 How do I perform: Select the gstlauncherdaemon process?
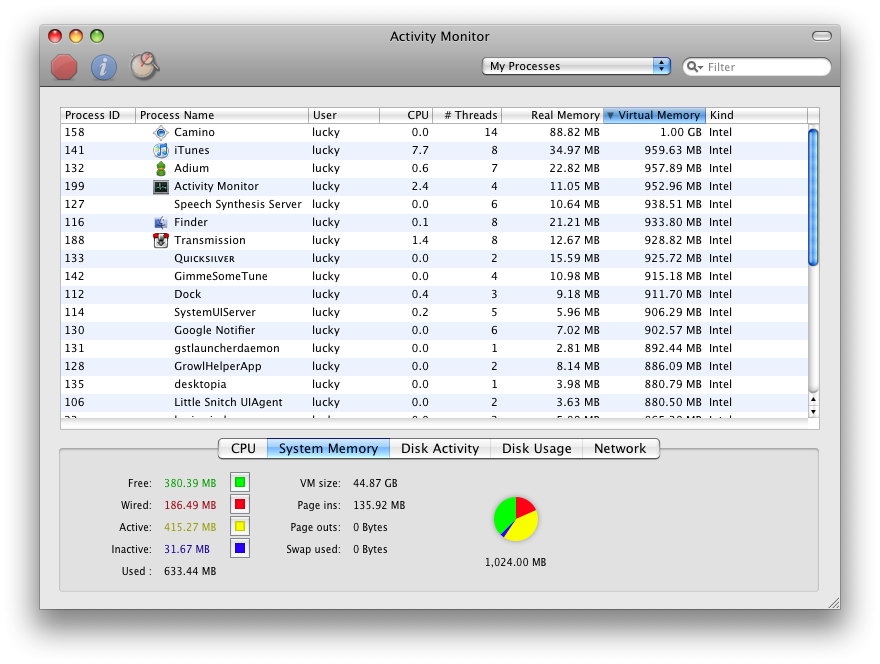[x=434, y=348]
